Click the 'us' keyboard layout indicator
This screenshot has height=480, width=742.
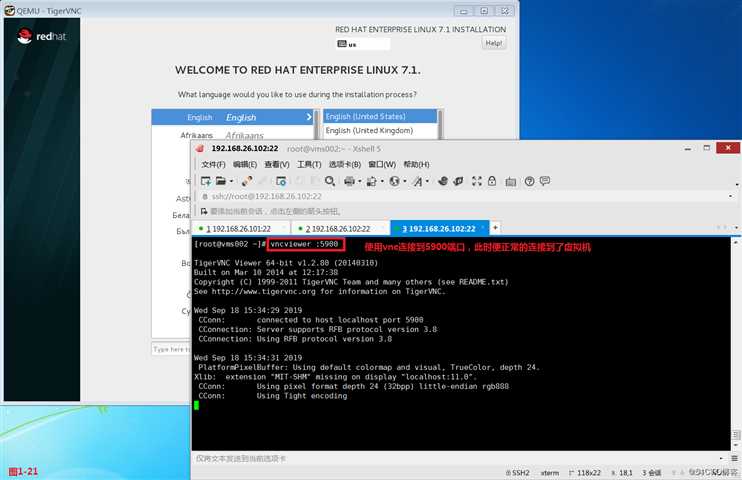[x=363, y=44]
